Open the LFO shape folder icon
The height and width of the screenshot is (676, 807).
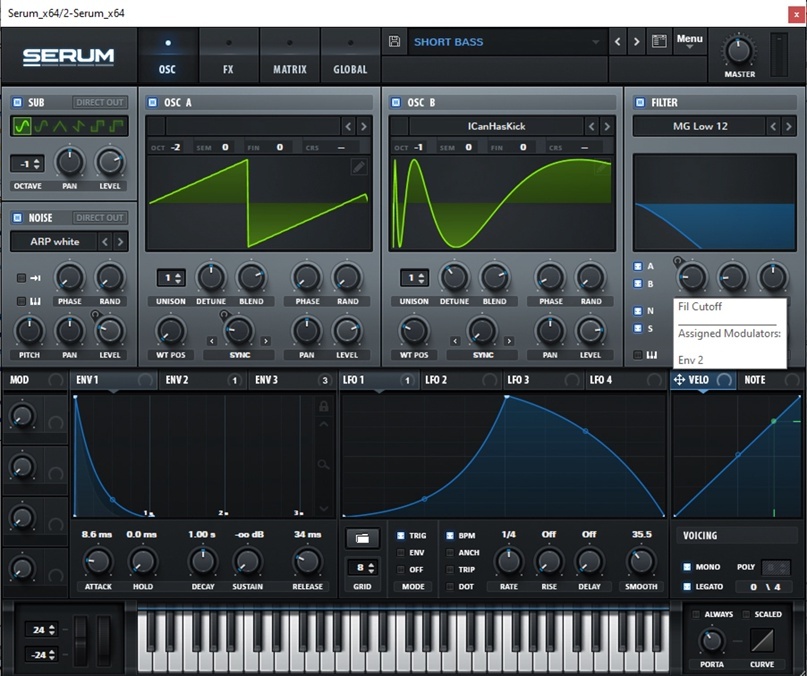tap(362, 539)
